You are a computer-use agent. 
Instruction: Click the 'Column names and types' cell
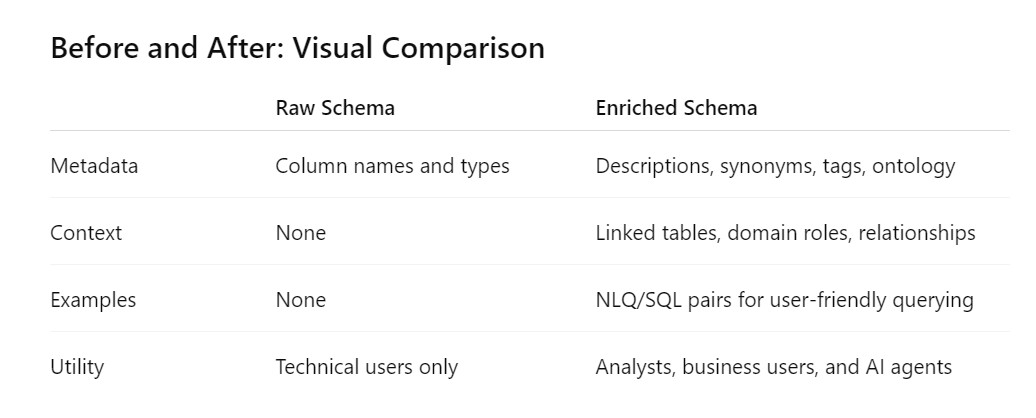coord(392,166)
